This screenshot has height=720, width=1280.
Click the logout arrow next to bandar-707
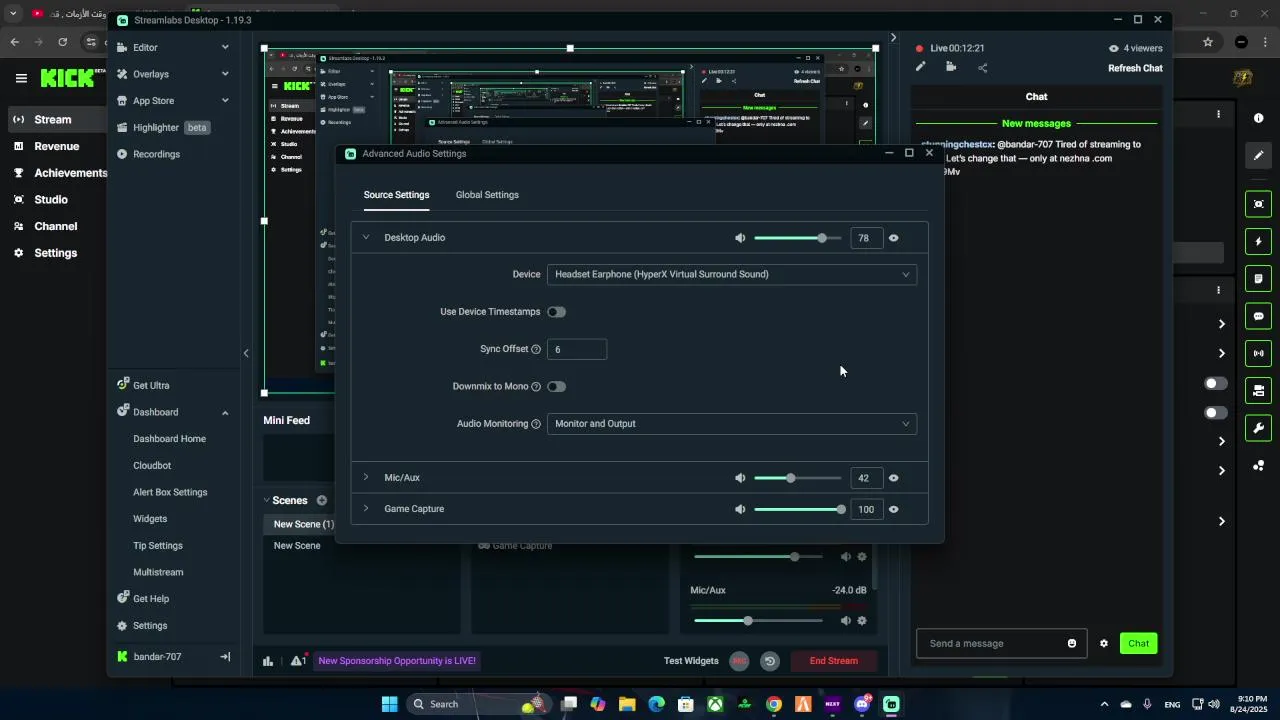[x=225, y=657]
